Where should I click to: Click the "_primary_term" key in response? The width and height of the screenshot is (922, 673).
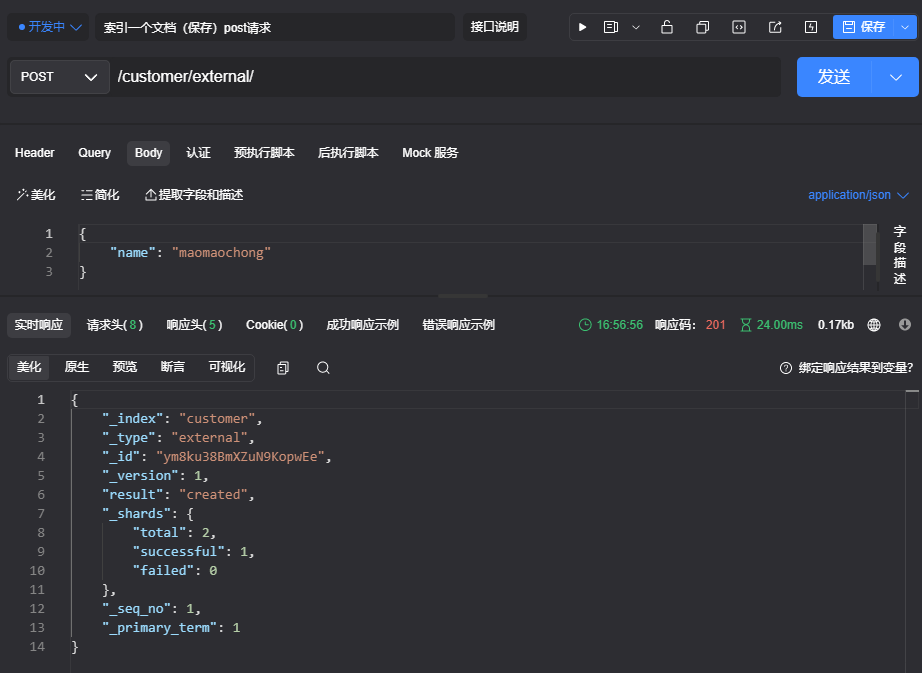pyautogui.click(x=159, y=628)
